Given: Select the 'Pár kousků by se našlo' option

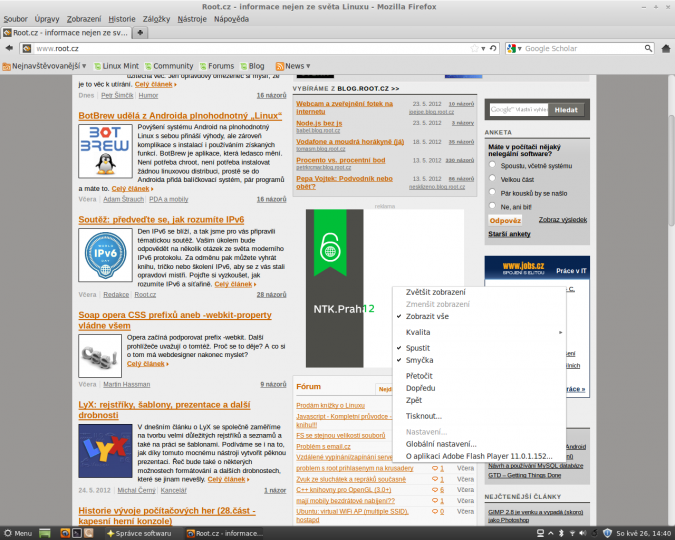Looking at the screenshot, I should 492,192.
